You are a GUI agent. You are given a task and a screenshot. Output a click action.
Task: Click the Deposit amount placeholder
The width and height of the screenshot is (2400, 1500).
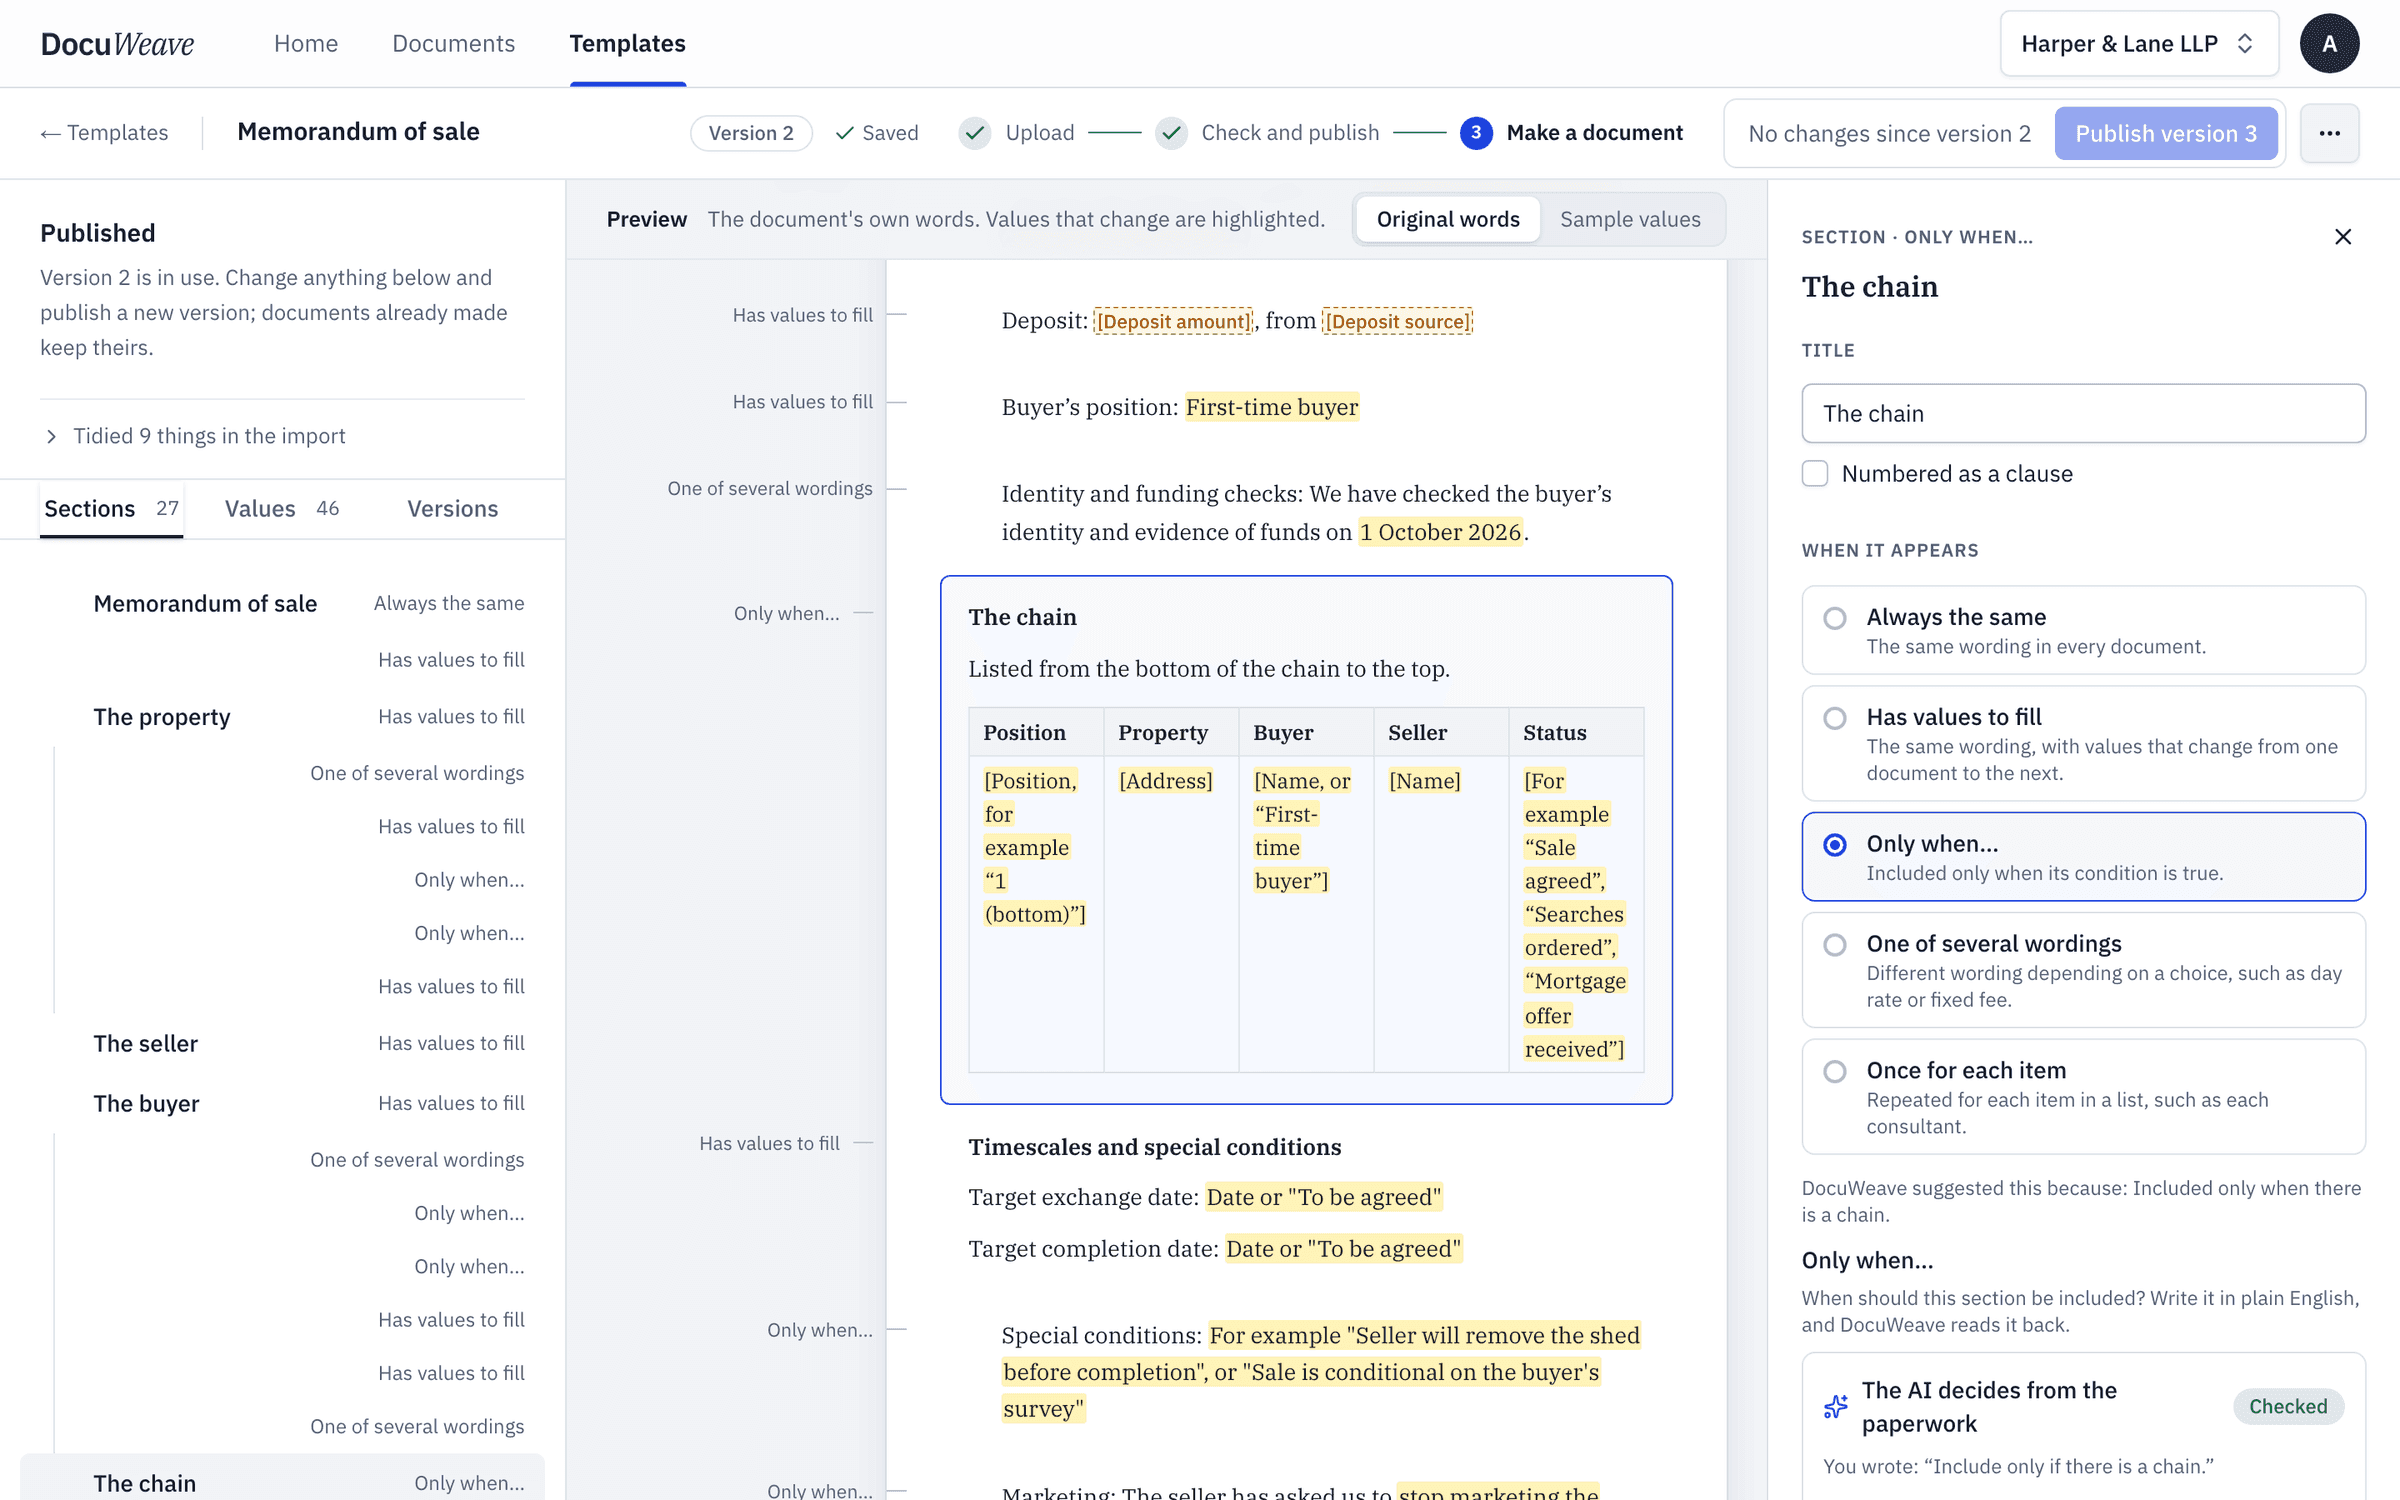pyautogui.click(x=1172, y=321)
